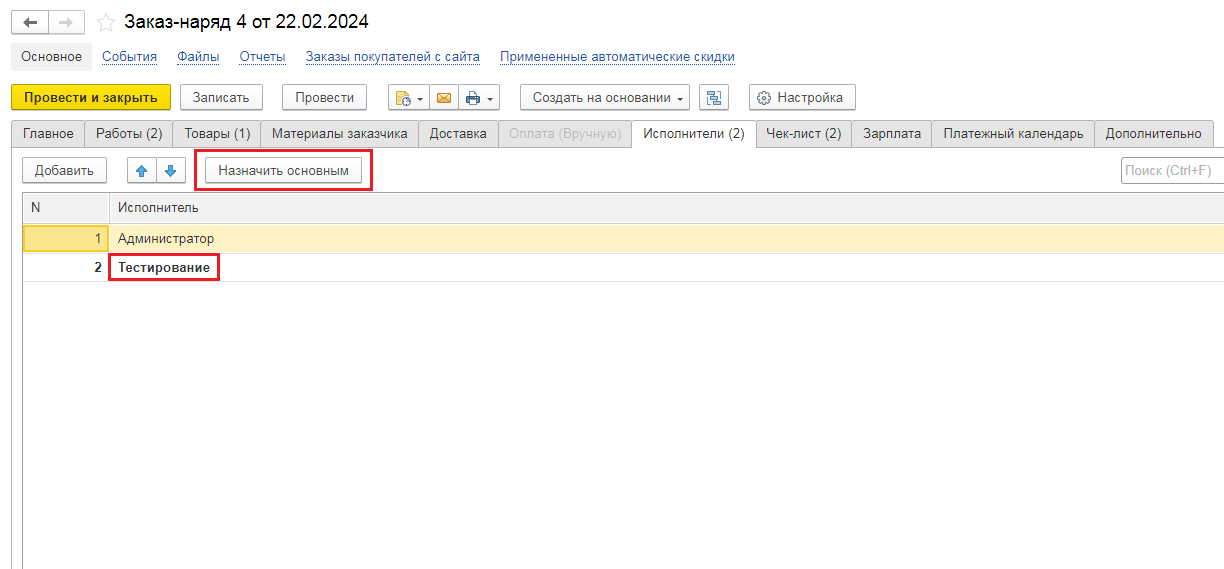Click row number 2 cell
The width and height of the screenshot is (1224, 569).
66,268
